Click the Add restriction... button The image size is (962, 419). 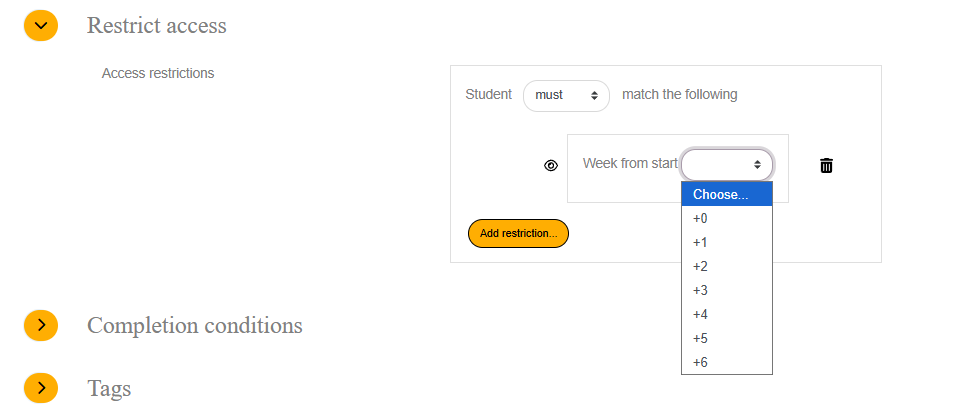518,234
